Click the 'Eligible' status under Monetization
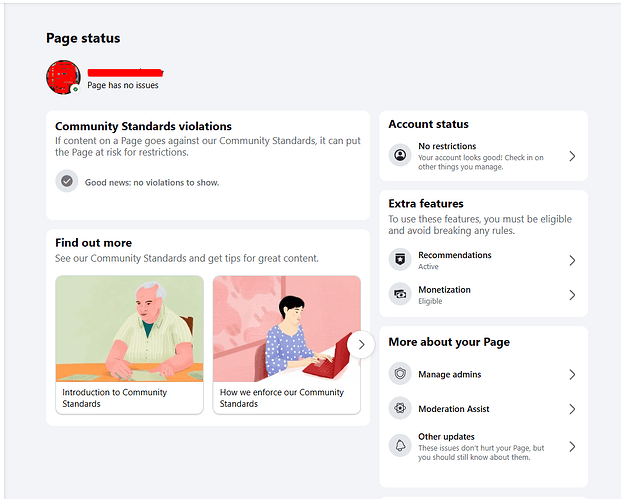621x499 pixels. [430, 301]
